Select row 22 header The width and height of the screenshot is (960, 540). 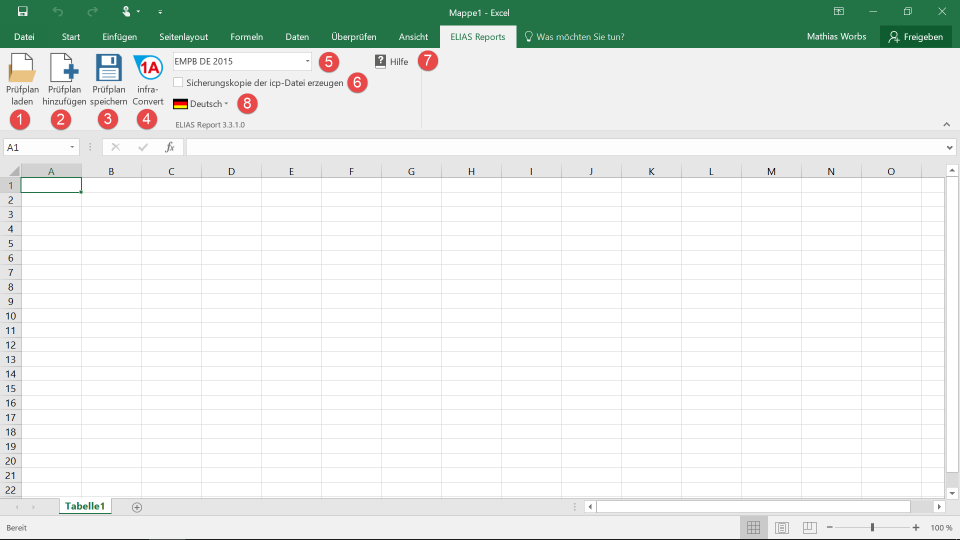(x=10, y=490)
